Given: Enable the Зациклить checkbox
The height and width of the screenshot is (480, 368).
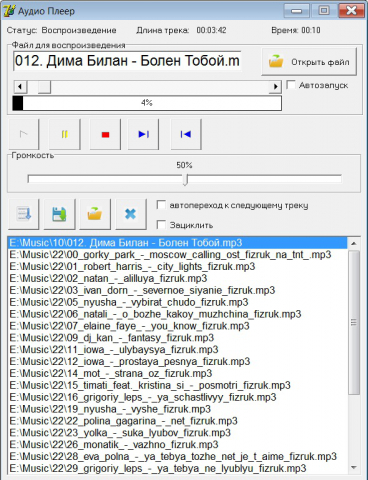Looking at the screenshot, I should (161, 225).
